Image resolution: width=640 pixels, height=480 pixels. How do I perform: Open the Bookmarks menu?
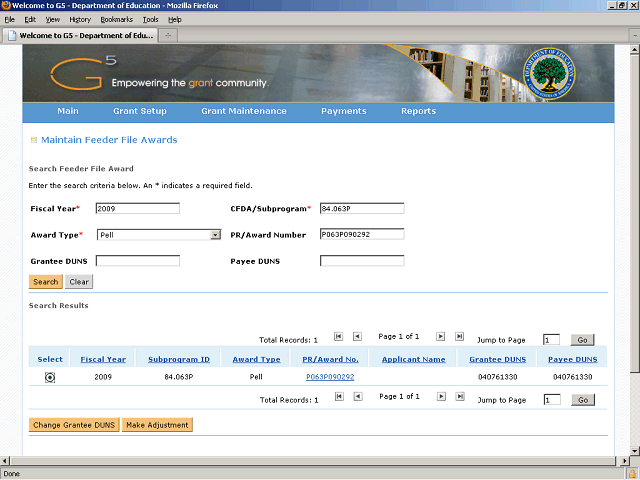pyautogui.click(x=117, y=20)
